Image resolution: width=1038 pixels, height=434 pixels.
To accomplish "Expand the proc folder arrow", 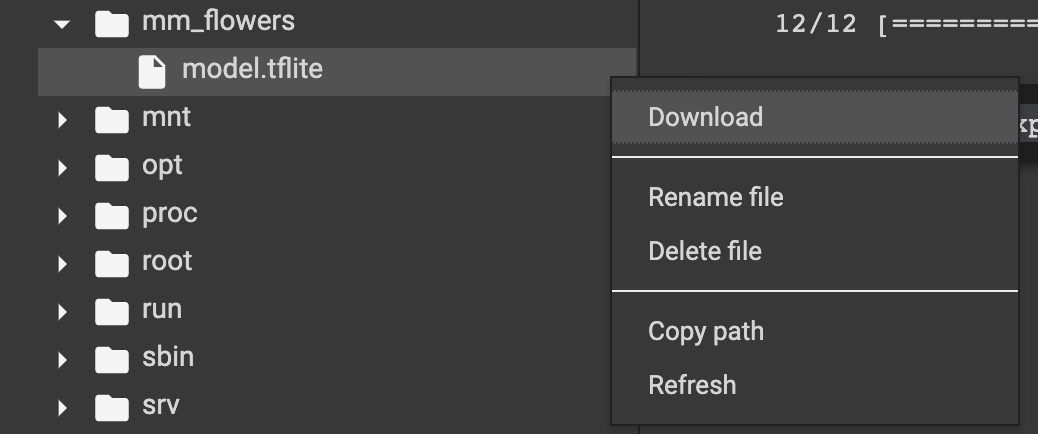I will 63,215.
